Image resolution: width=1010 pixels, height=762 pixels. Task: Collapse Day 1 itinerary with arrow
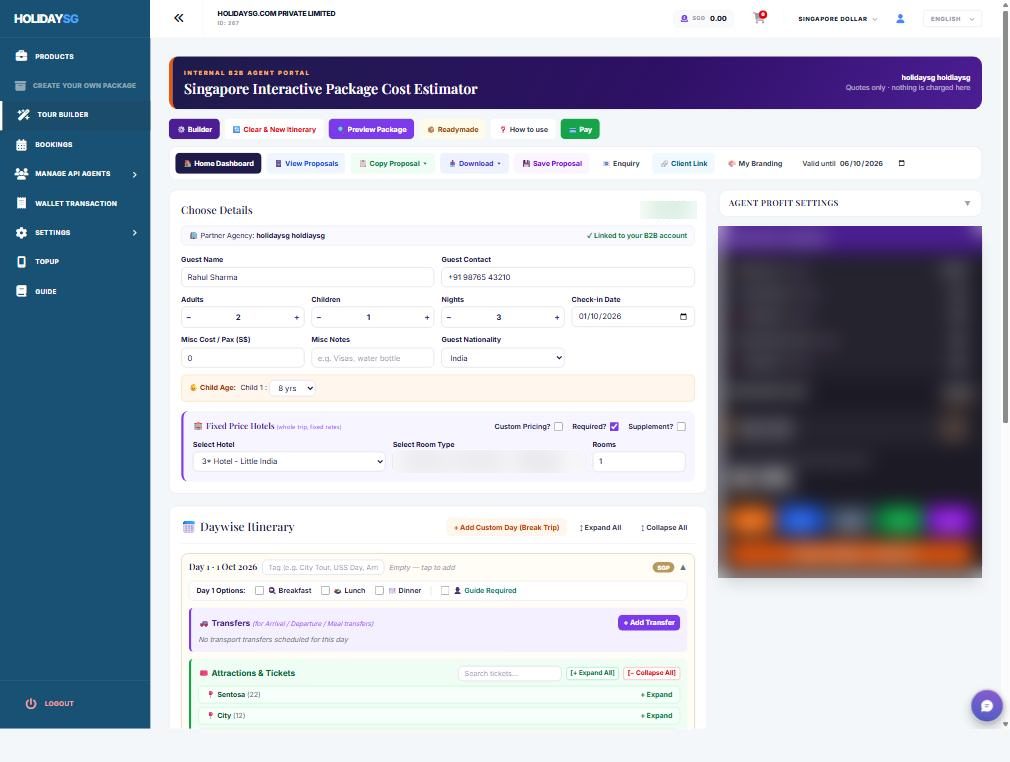683,567
